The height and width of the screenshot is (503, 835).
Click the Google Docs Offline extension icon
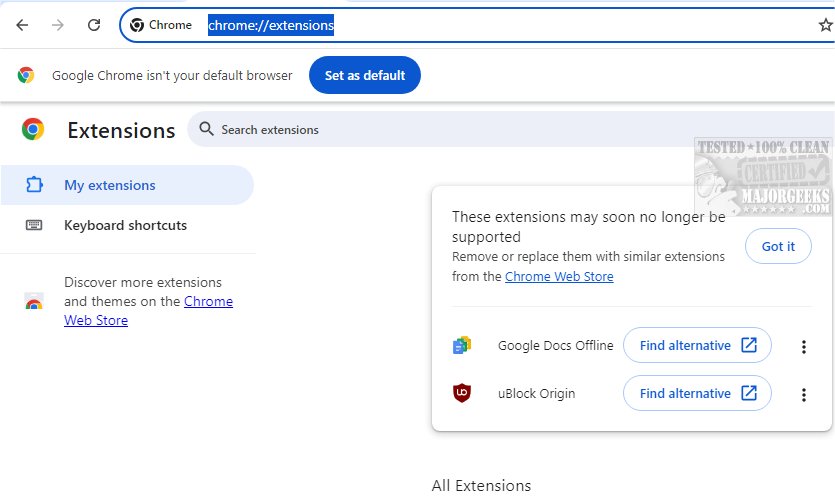[x=461, y=346]
